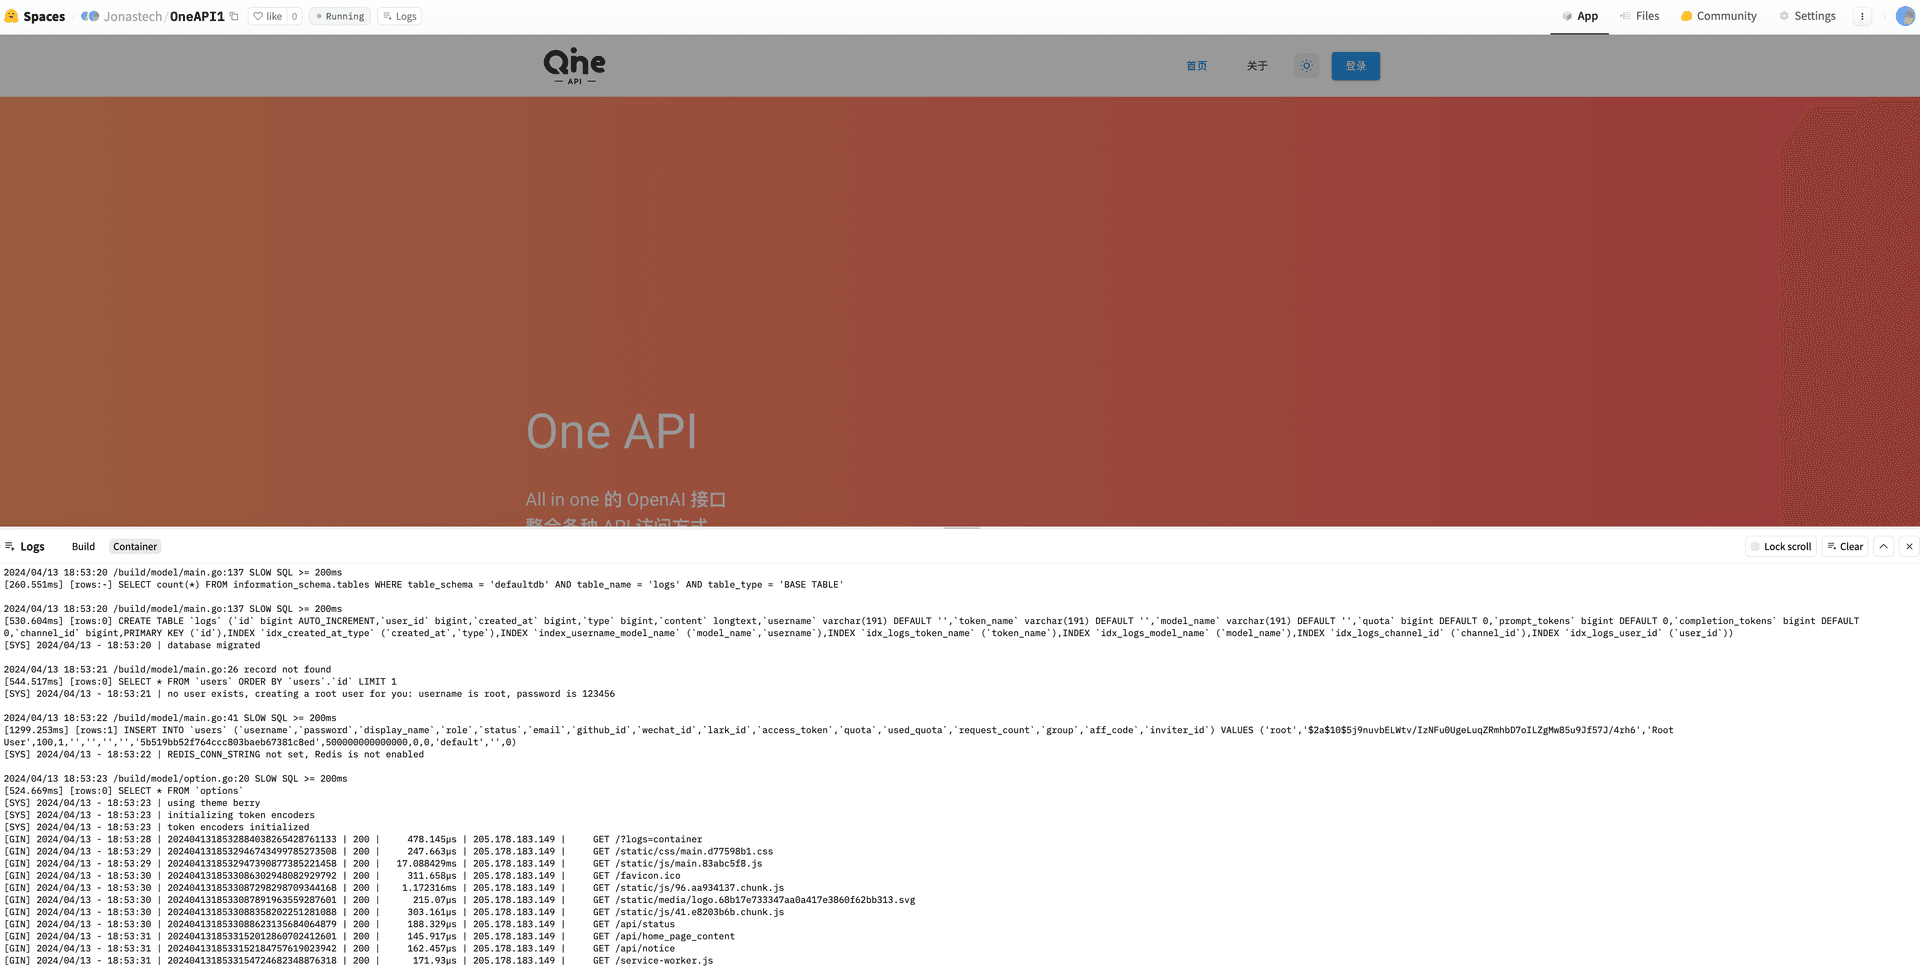Select the Container logs tab
Image resolution: width=1920 pixels, height=969 pixels.
(x=135, y=547)
